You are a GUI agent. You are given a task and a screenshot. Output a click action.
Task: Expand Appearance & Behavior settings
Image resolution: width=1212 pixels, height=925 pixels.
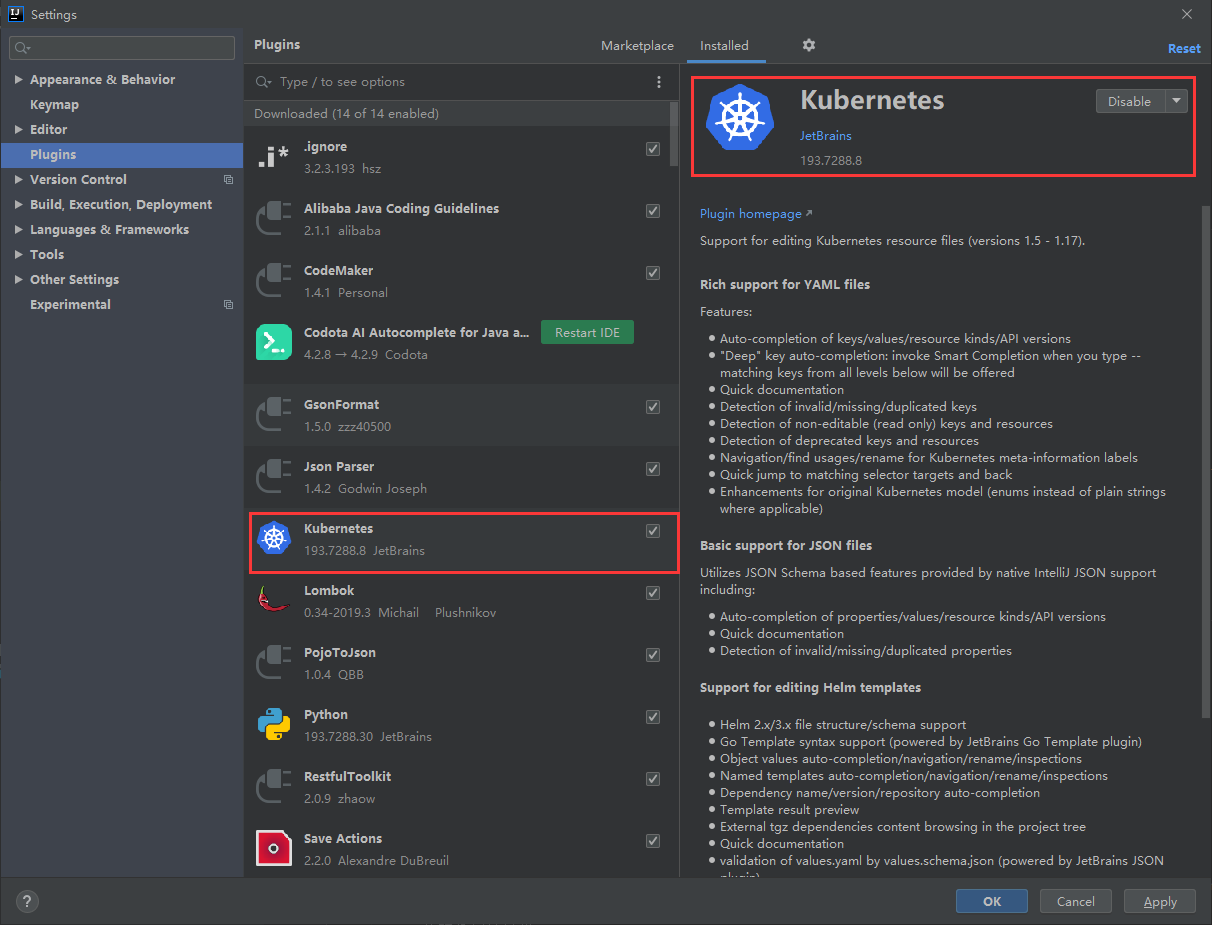click(19, 80)
